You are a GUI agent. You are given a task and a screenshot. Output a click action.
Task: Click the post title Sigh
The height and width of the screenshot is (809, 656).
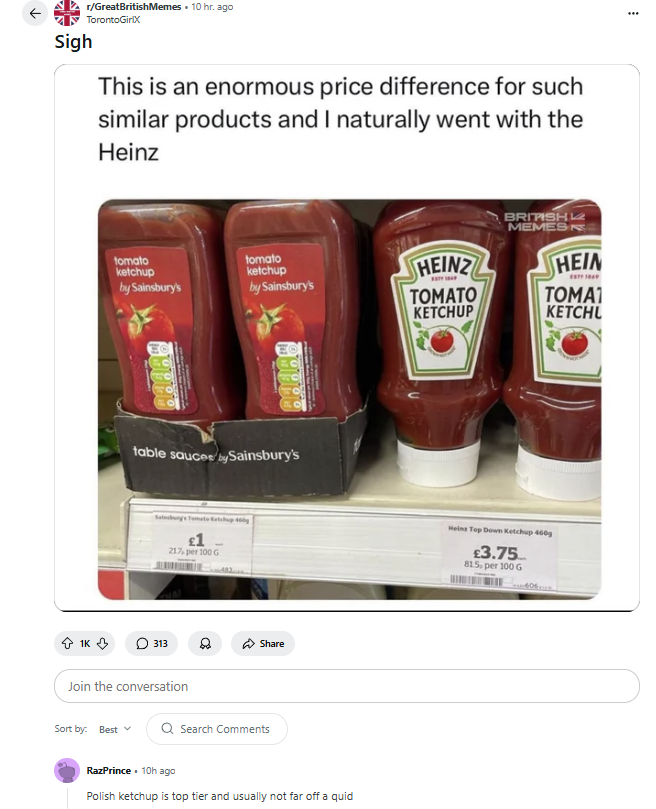tap(73, 42)
